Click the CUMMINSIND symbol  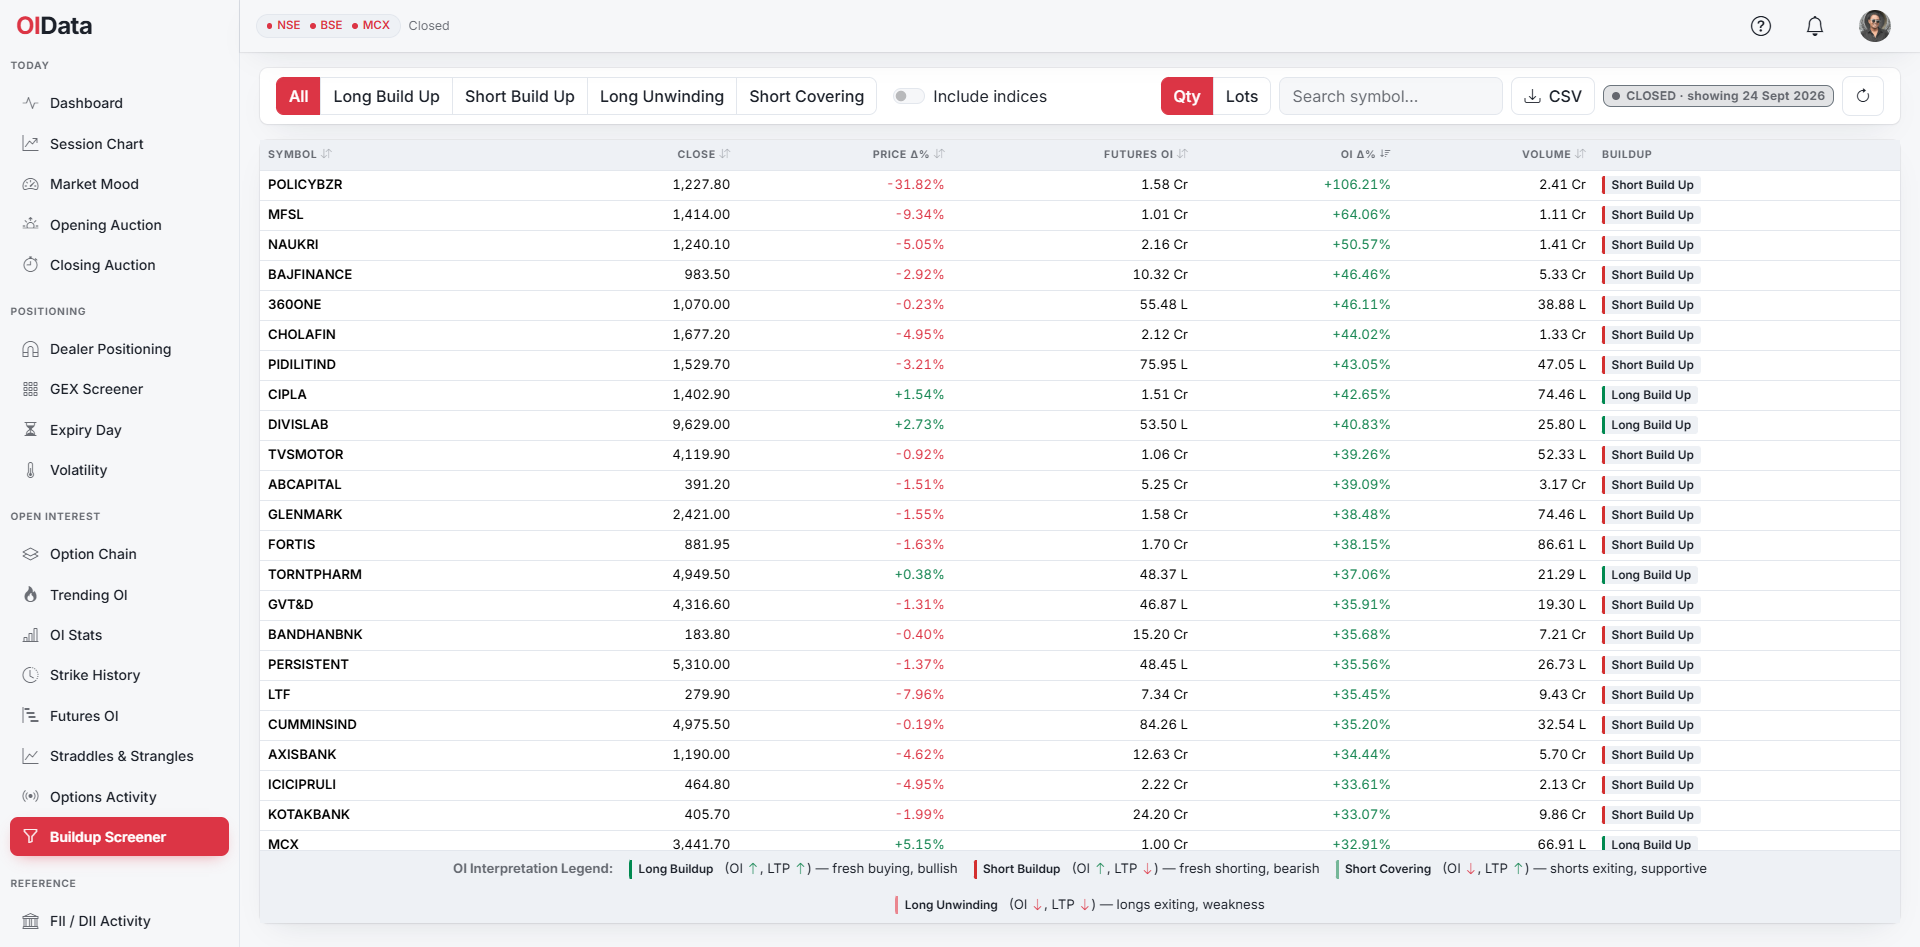tap(312, 725)
